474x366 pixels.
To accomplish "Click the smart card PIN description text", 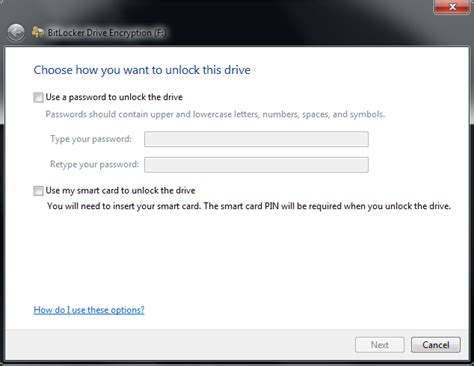I will (x=249, y=206).
